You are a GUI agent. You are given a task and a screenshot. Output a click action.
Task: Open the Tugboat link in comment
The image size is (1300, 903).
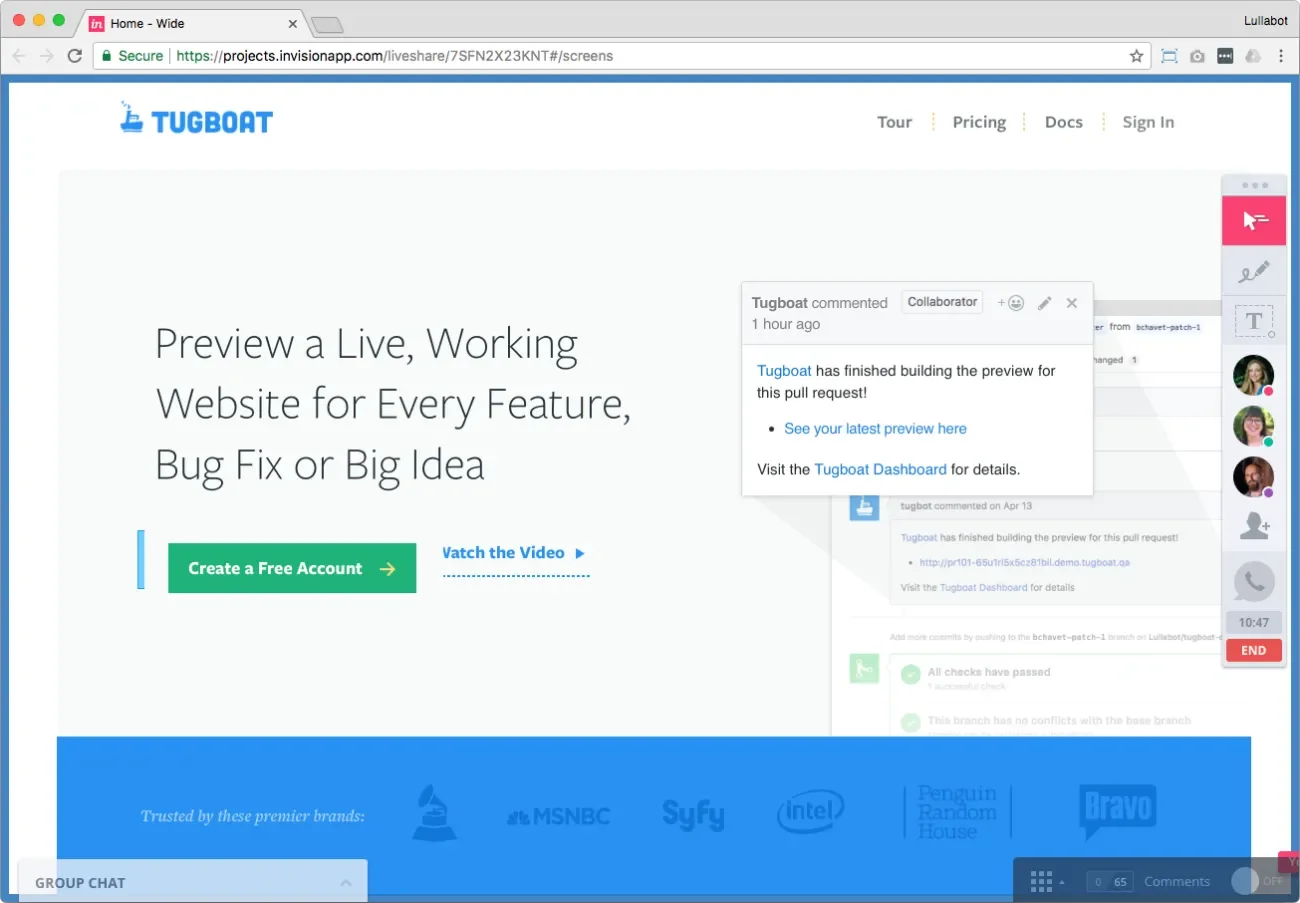(784, 370)
